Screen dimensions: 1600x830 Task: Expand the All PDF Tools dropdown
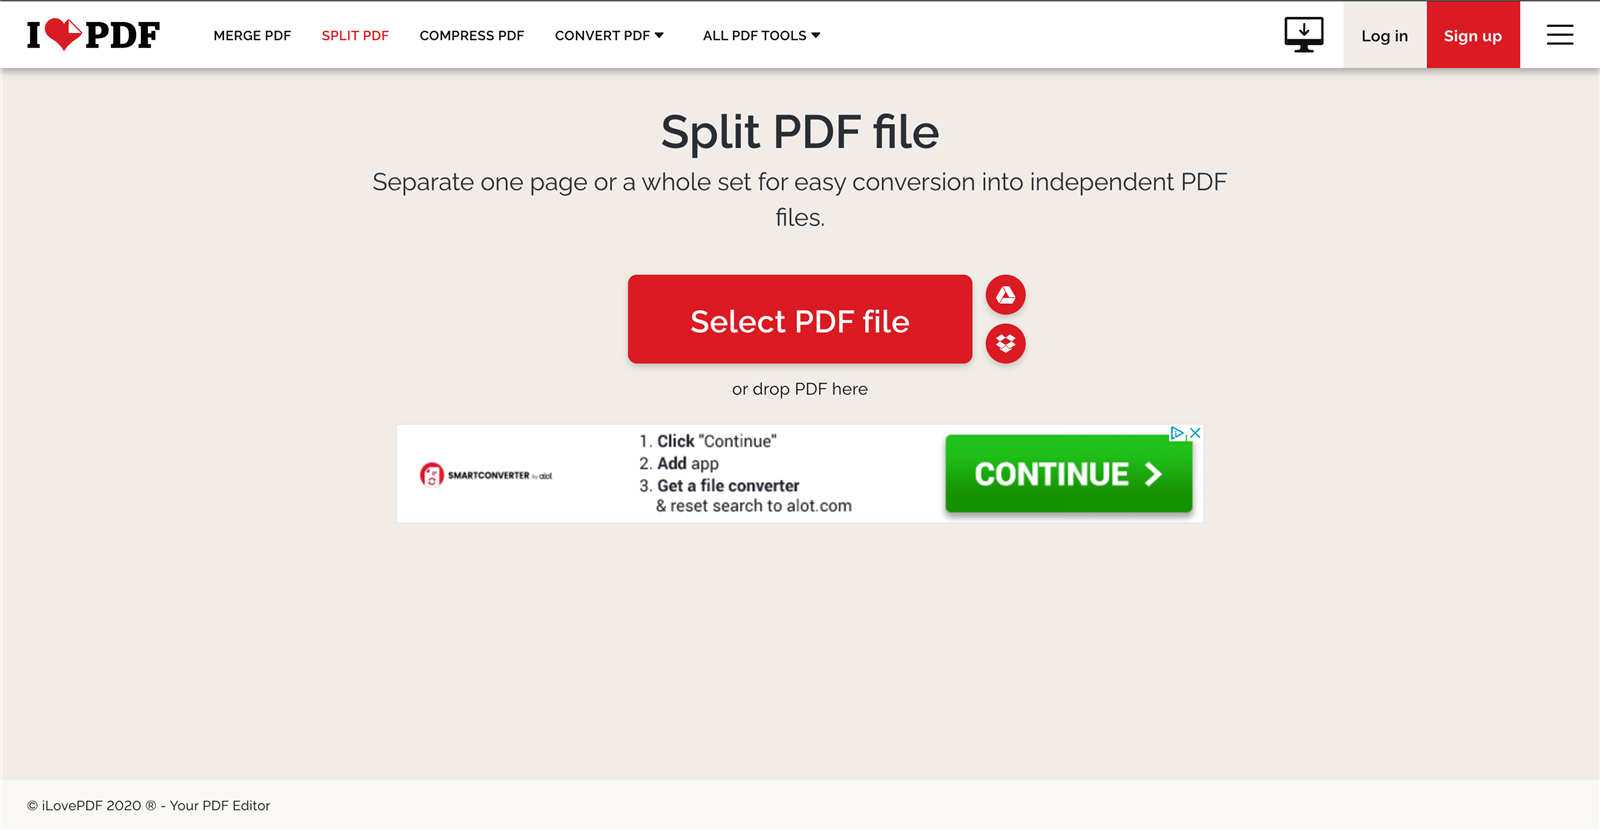[761, 35]
